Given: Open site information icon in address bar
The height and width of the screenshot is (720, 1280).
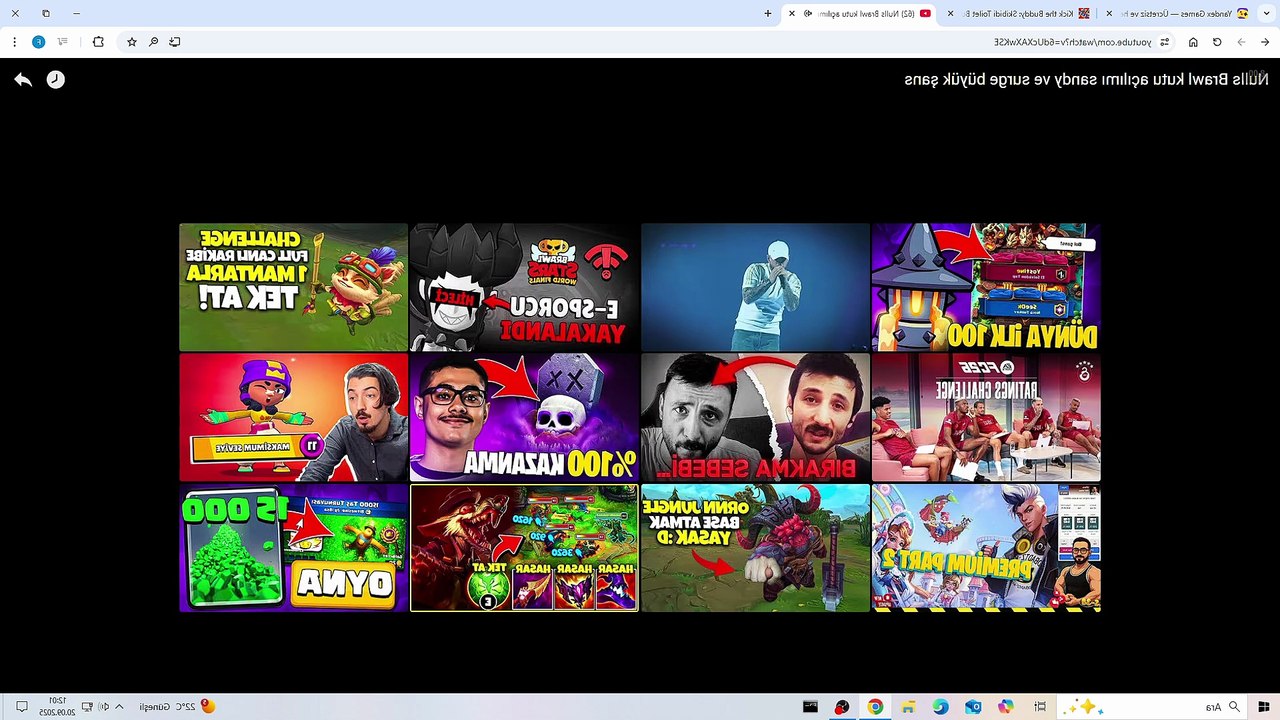Looking at the screenshot, I should 1165,42.
